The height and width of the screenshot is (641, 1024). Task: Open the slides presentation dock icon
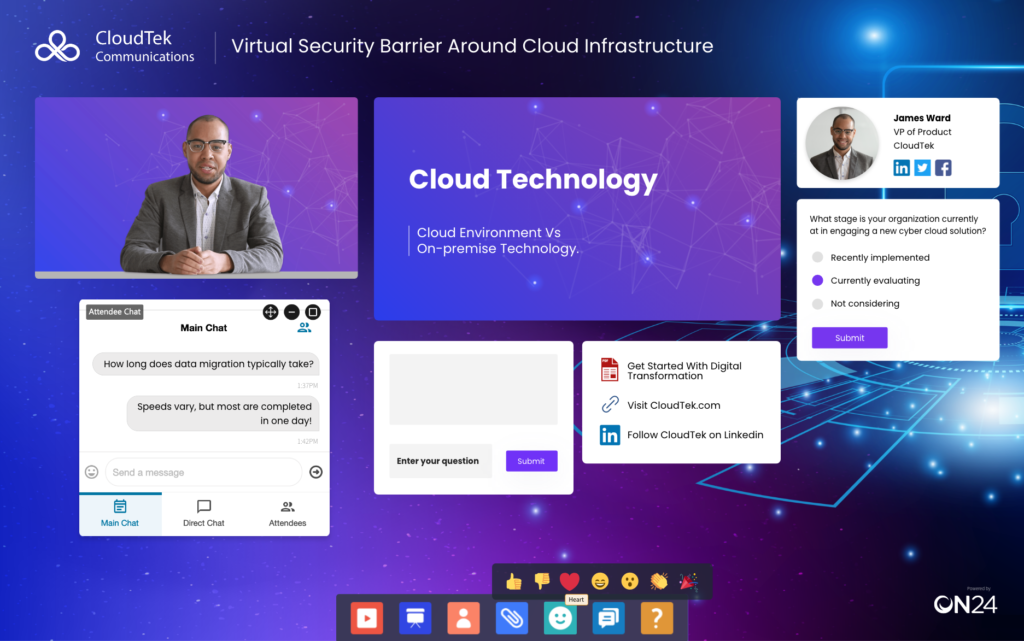[x=415, y=618]
